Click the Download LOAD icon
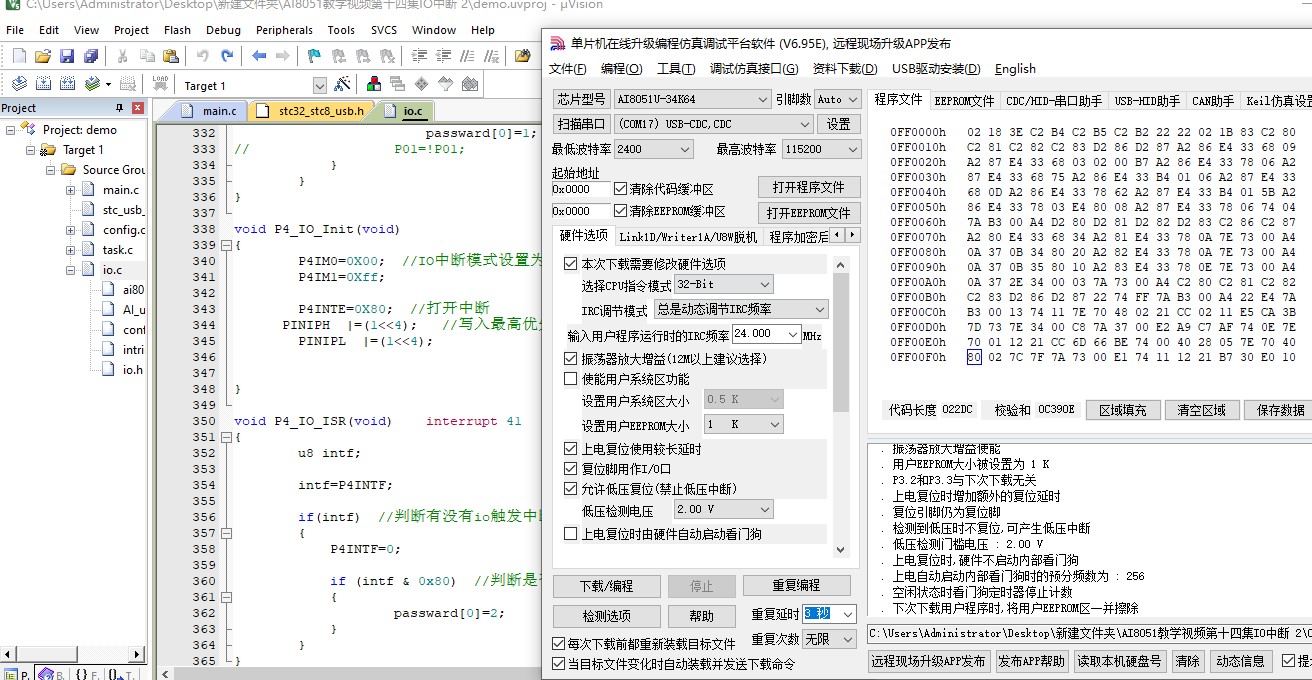This screenshot has height=680, width=1312. [x=160, y=84]
